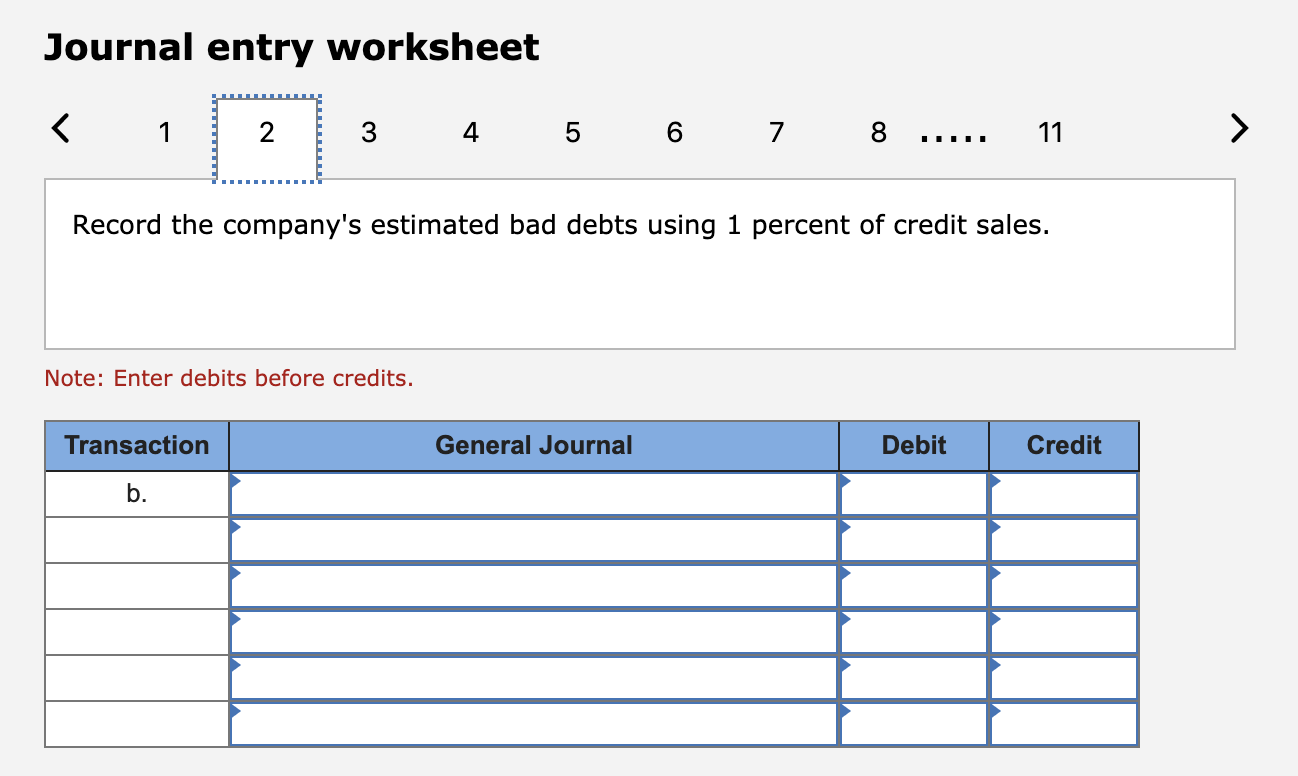
Task: Click the Debit dropdown marker in the last row
Action: (844, 709)
